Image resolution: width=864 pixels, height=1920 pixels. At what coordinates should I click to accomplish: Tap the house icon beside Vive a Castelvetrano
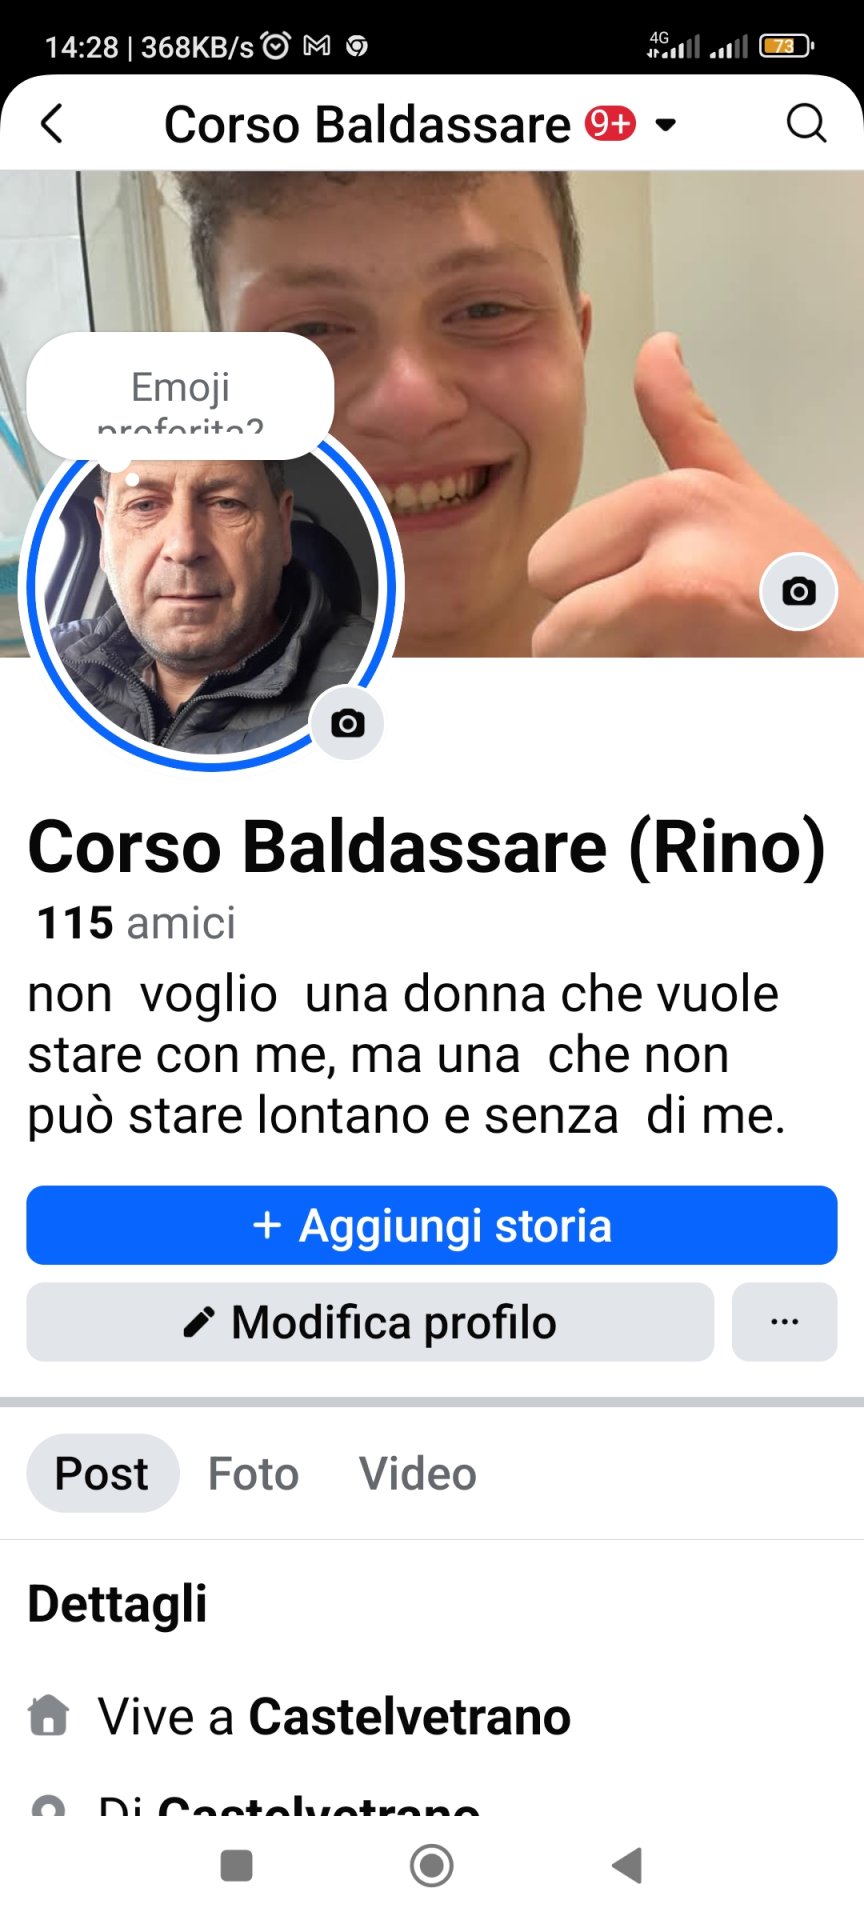tap(48, 1715)
